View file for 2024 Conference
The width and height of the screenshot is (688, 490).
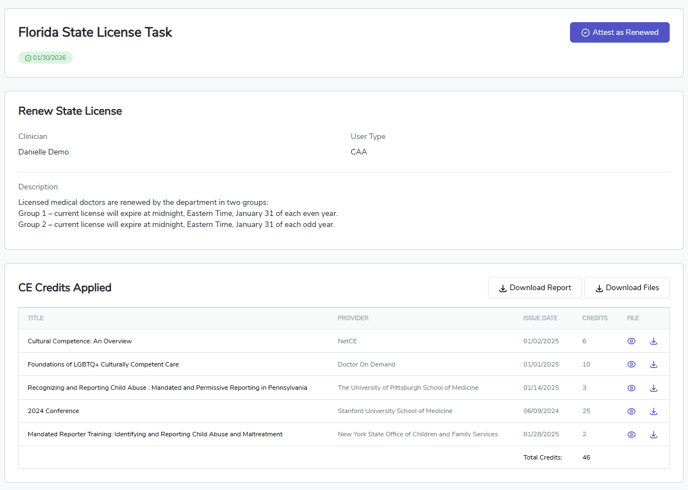631,411
